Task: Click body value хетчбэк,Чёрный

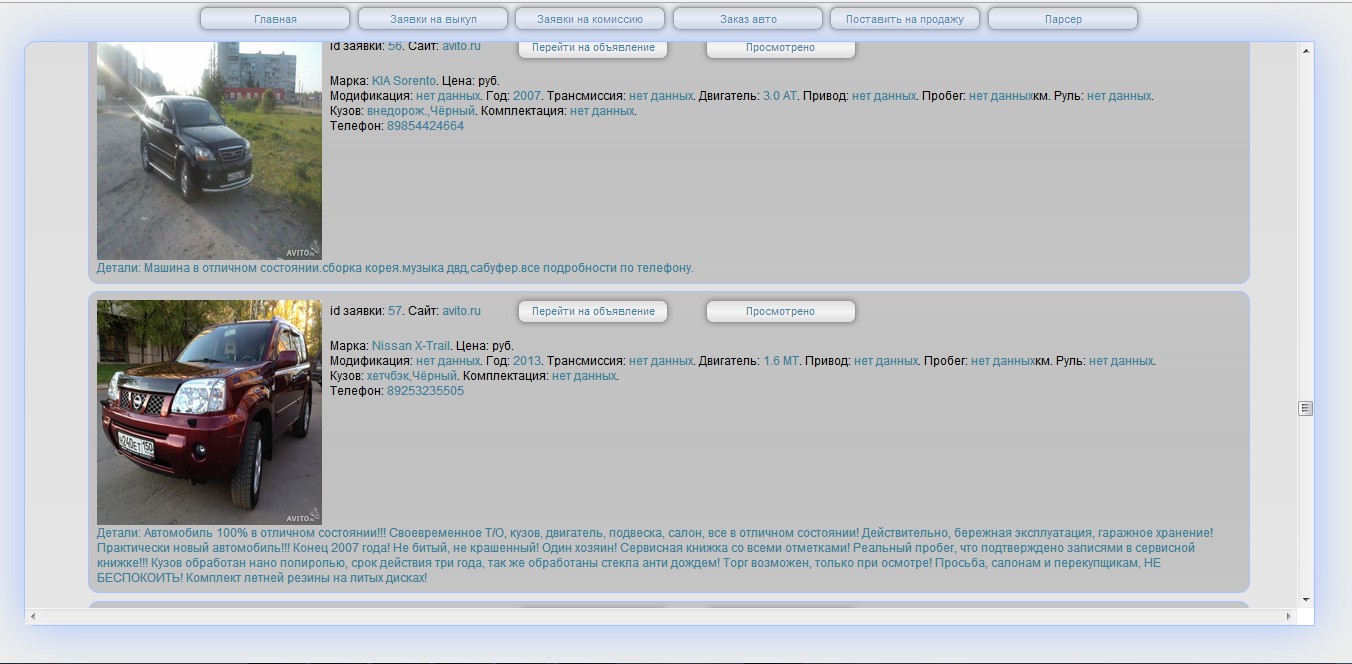Action: [412, 376]
